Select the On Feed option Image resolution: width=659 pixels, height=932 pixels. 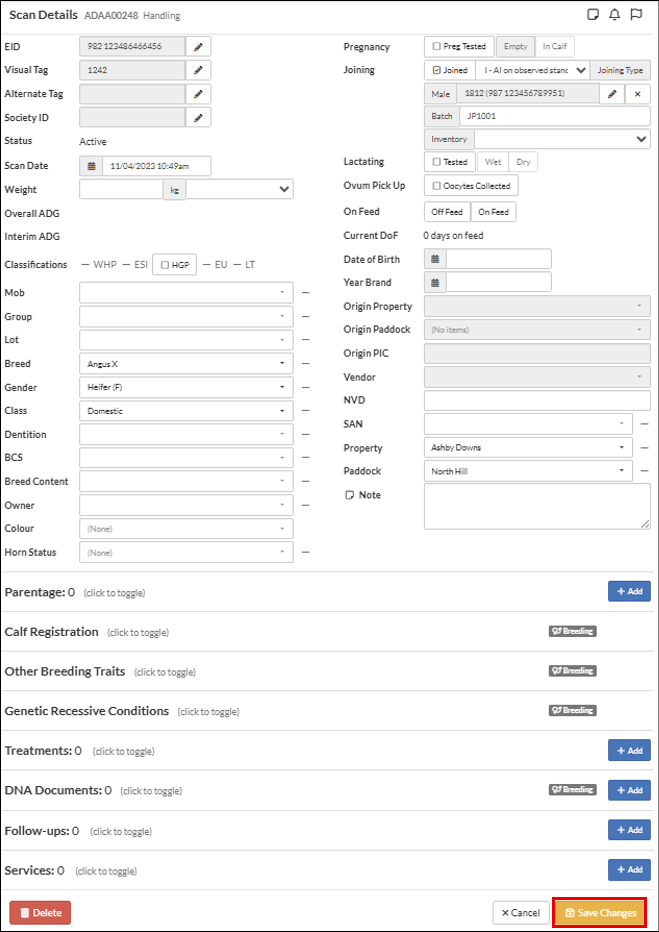pyautogui.click(x=494, y=212)
